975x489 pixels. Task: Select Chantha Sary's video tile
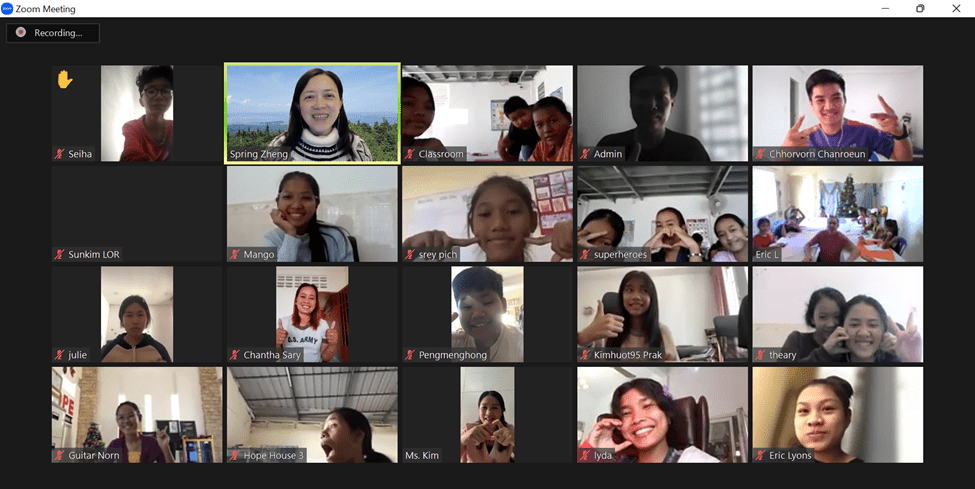click(x=312, y=313)
